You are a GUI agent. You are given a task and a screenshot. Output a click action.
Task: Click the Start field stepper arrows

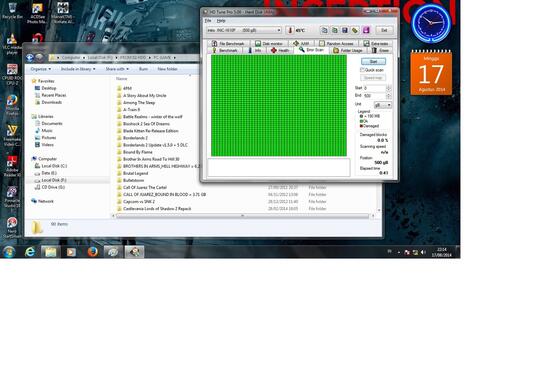pos(388,88)
